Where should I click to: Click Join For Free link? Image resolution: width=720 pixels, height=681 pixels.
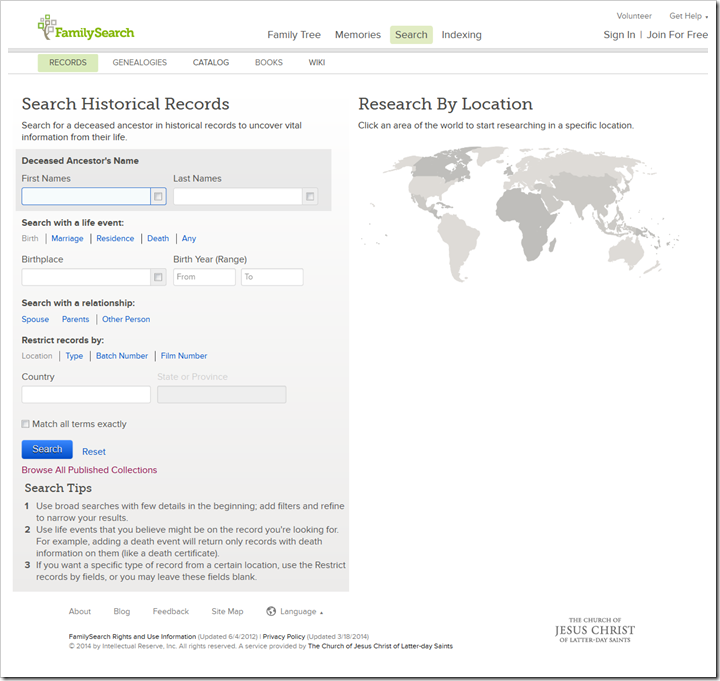(x=677, y=35)
